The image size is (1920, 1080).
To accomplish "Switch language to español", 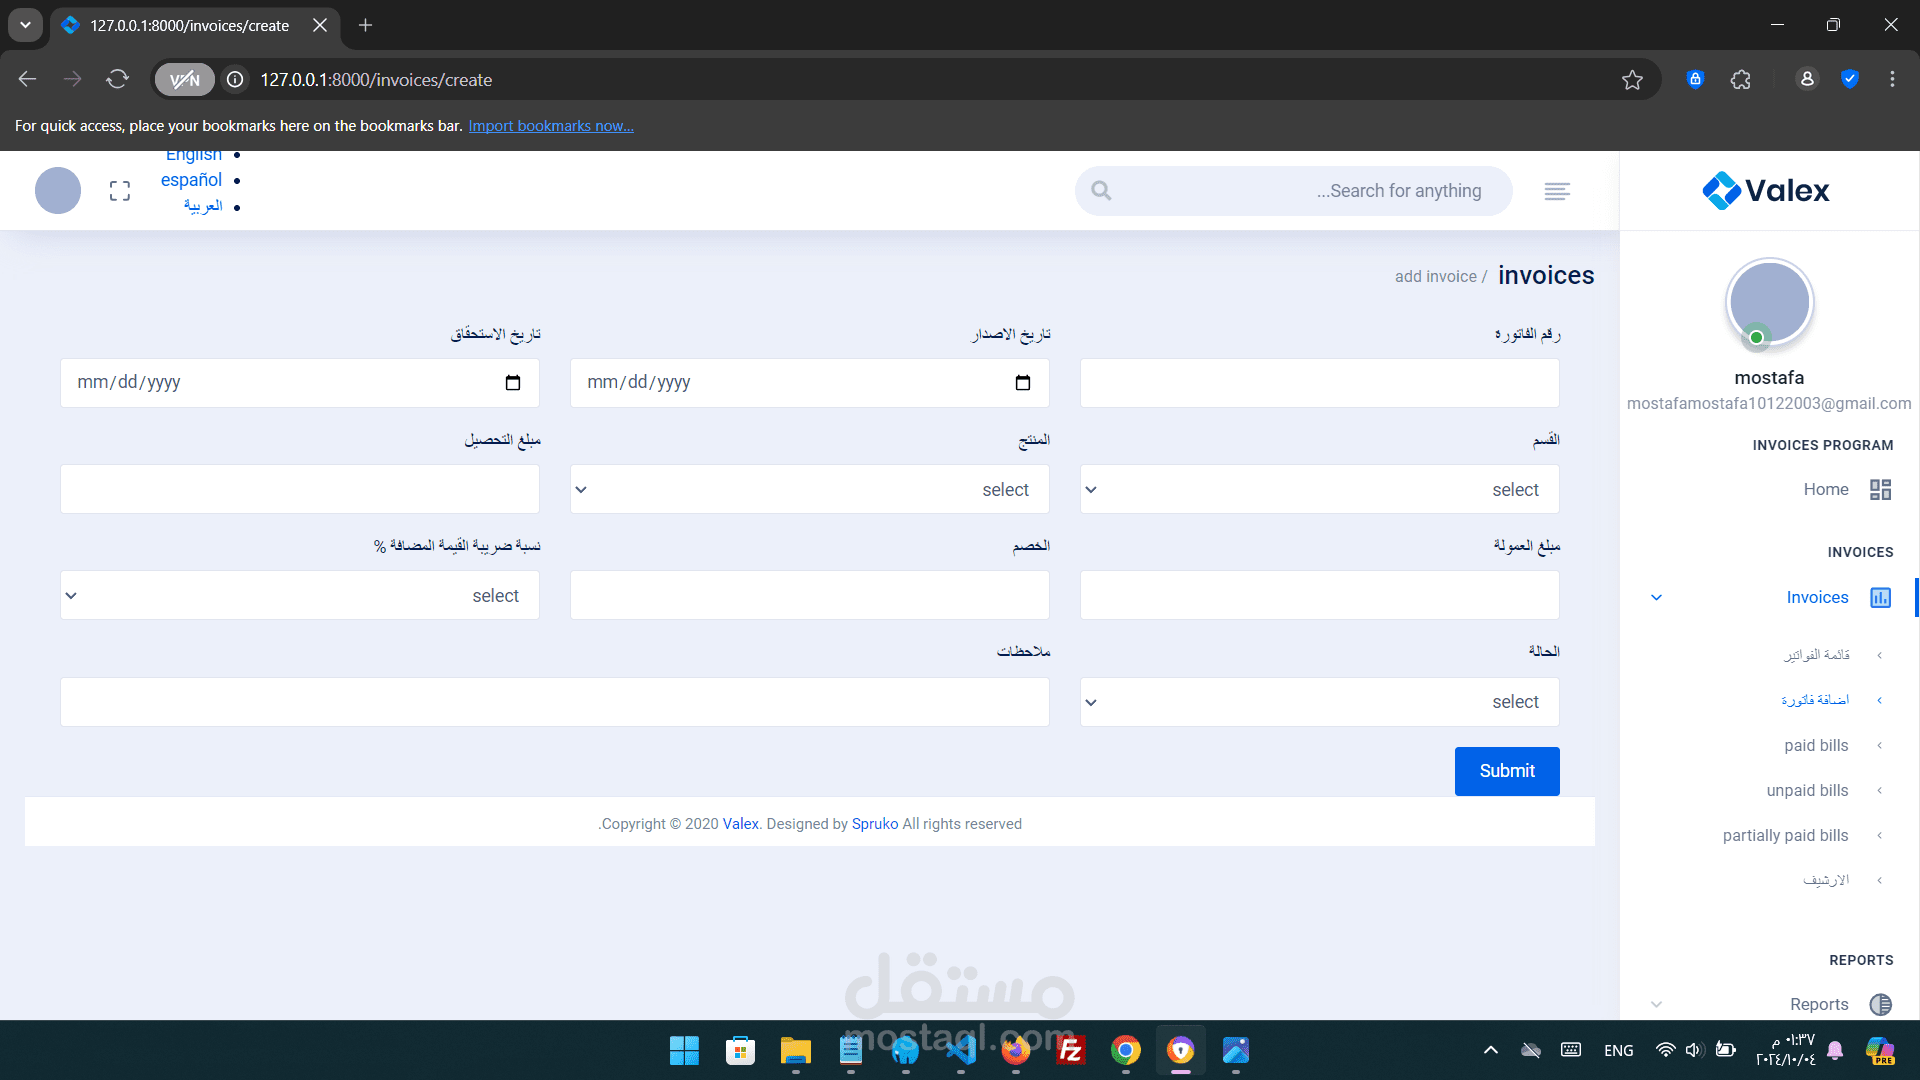I will (191, 180).
